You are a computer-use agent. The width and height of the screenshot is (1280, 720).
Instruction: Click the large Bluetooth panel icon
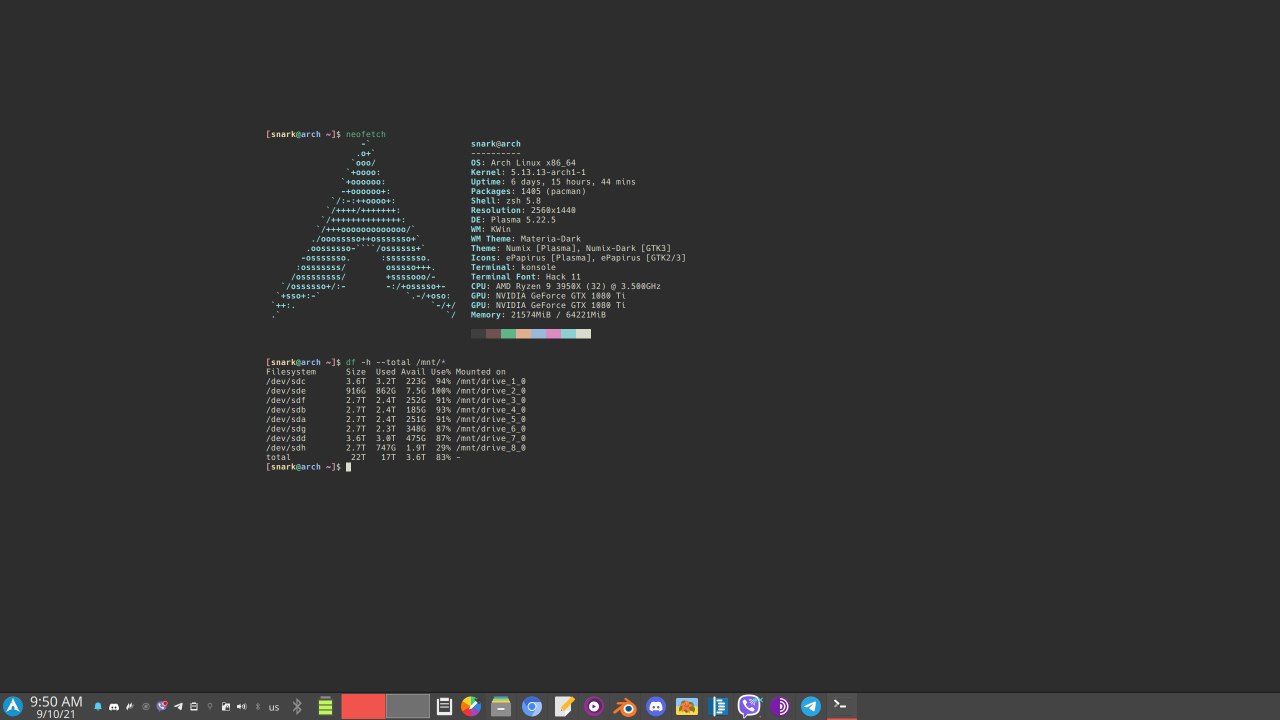click(297, 707)
